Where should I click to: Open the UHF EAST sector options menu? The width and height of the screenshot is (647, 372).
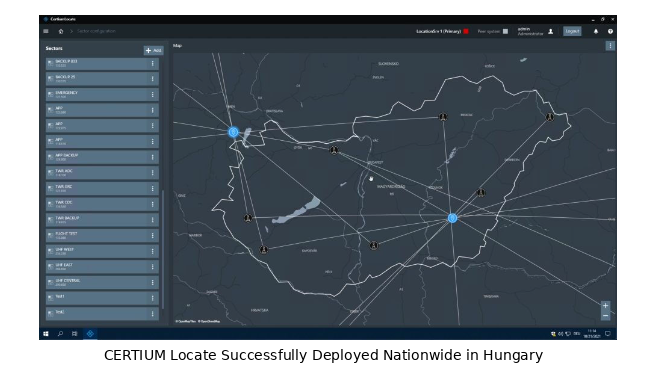(x=153, y=267)
